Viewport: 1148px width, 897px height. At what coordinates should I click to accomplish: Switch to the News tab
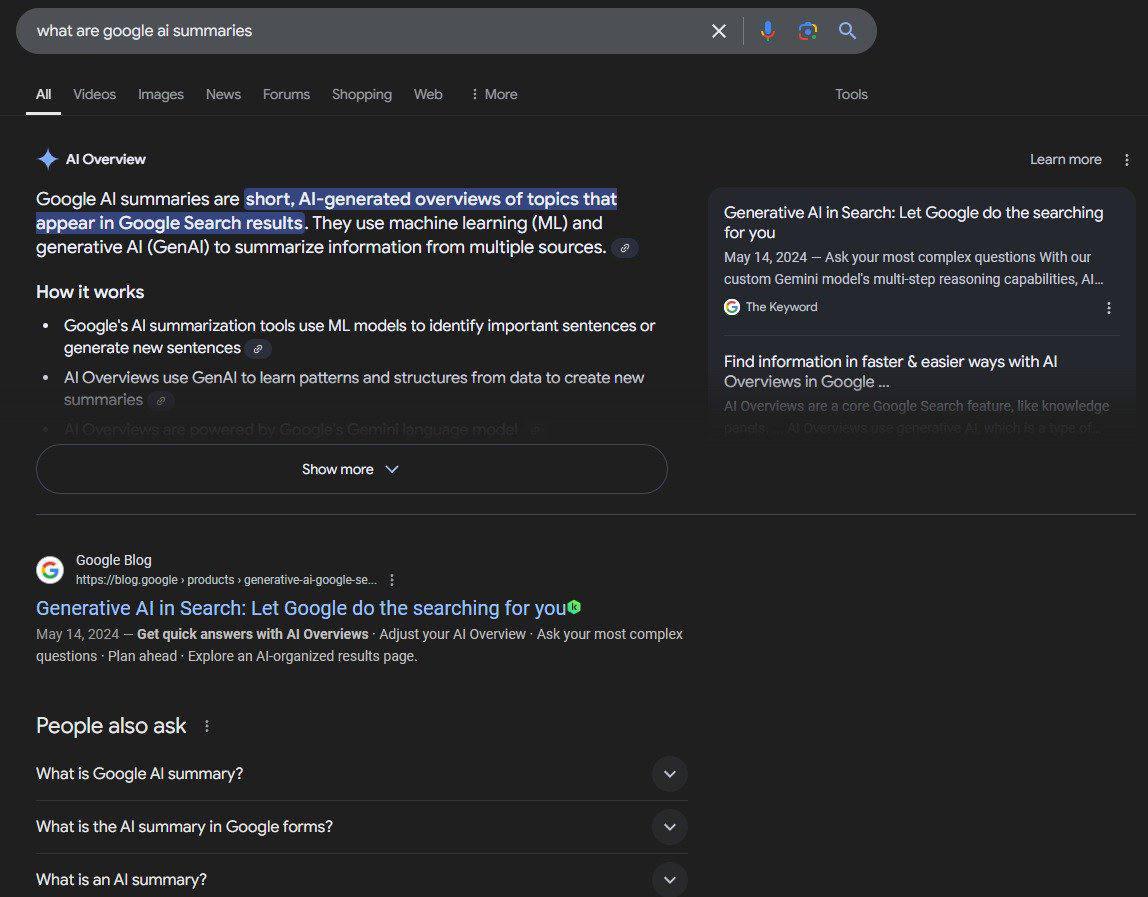click(x=223, y=94)
